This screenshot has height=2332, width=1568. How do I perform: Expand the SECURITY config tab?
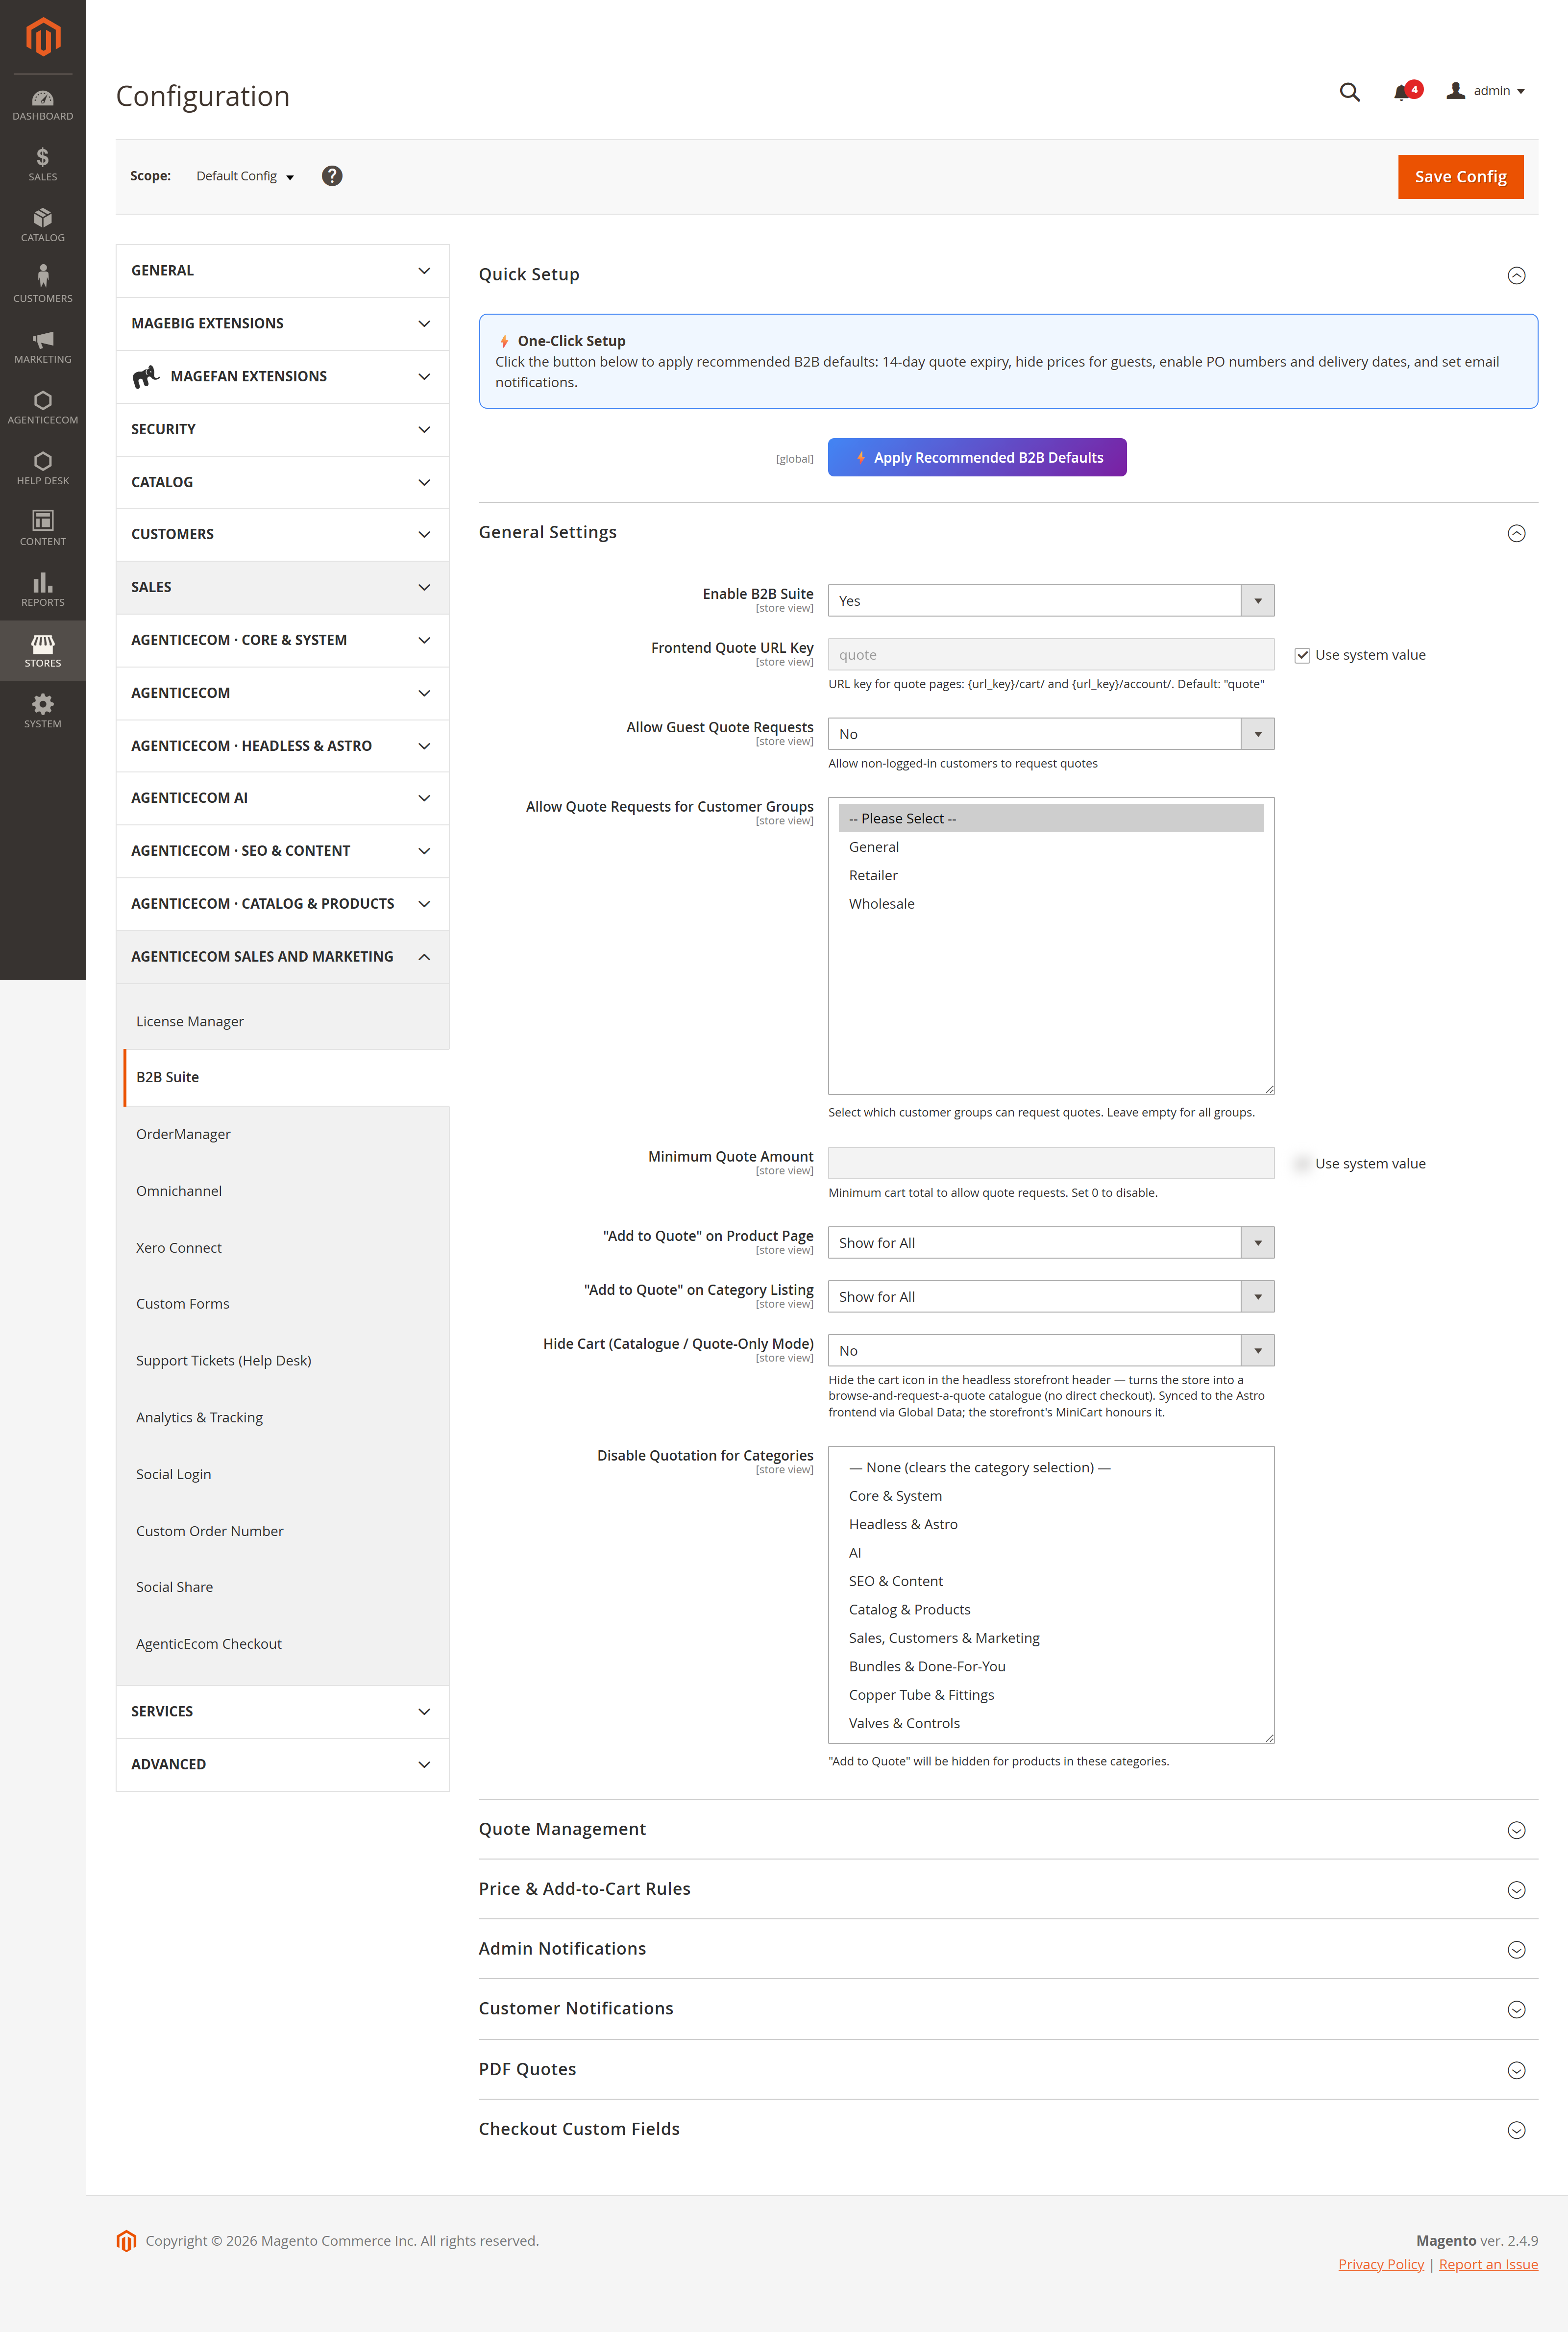282,430
